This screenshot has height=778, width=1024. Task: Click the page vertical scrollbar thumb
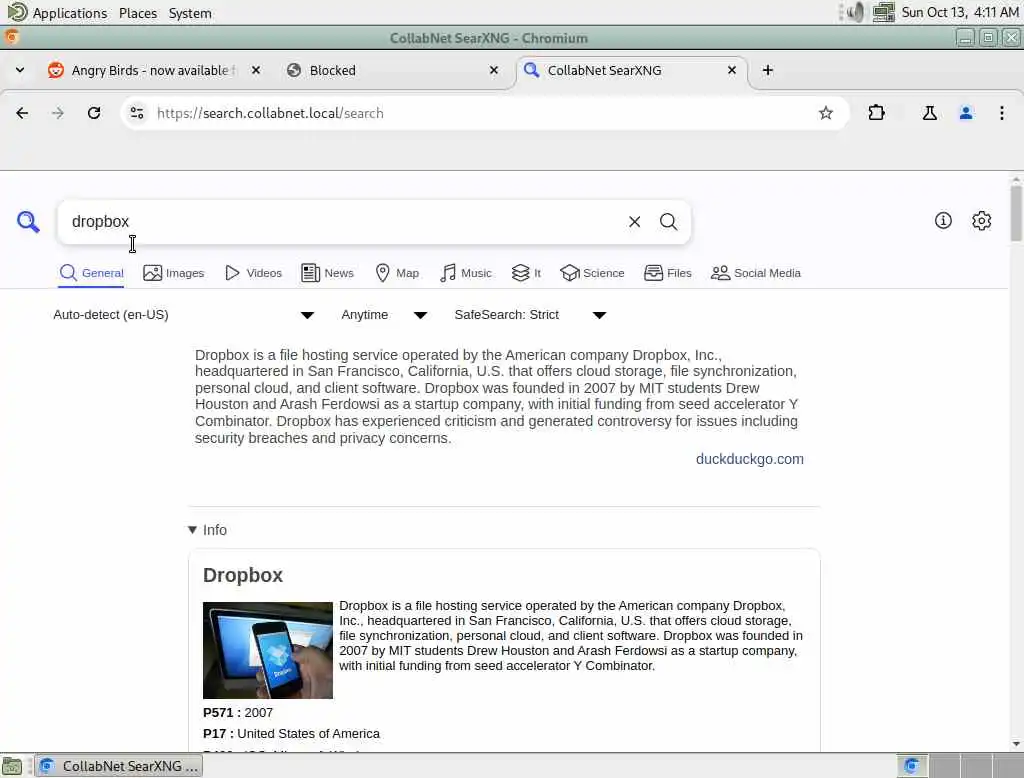pyautogui.click(x=1016, y=214)
